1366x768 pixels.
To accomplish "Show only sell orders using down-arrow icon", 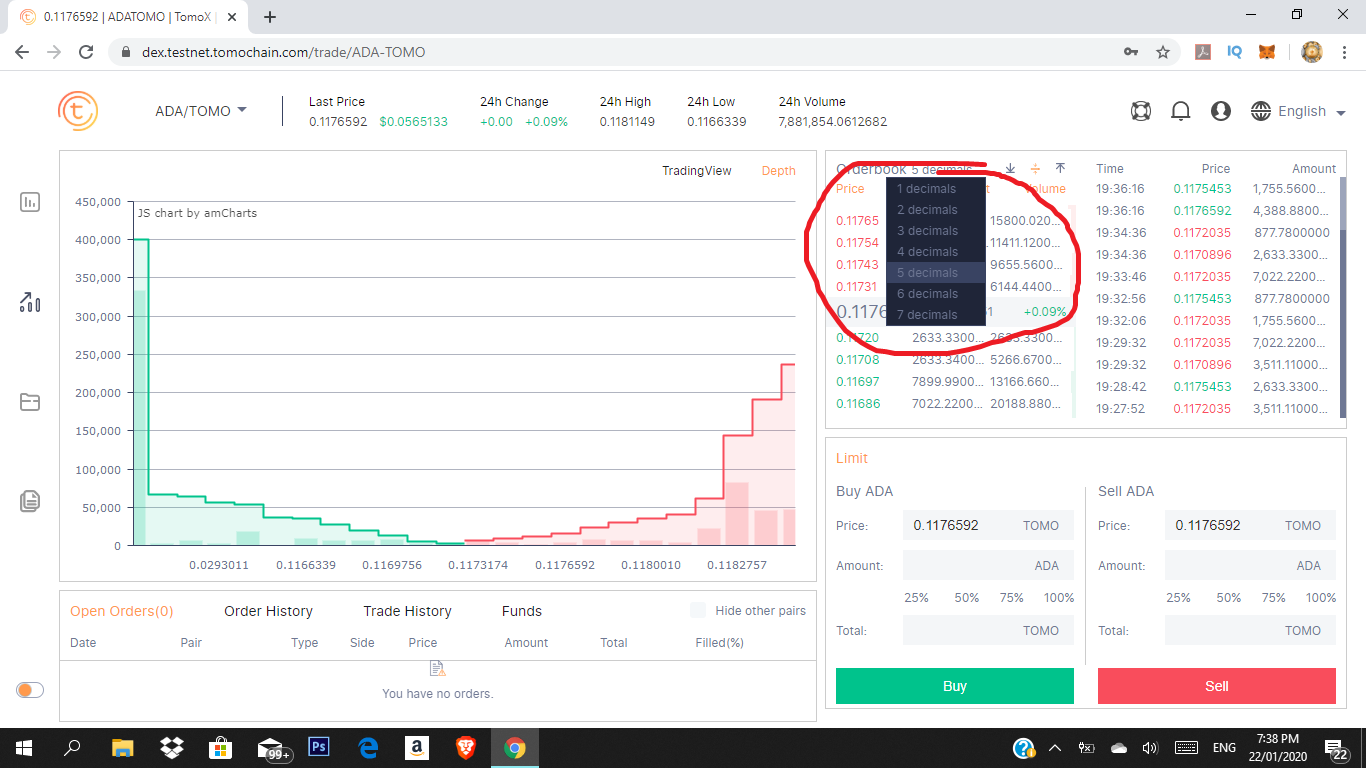I will click(1010, 169).
